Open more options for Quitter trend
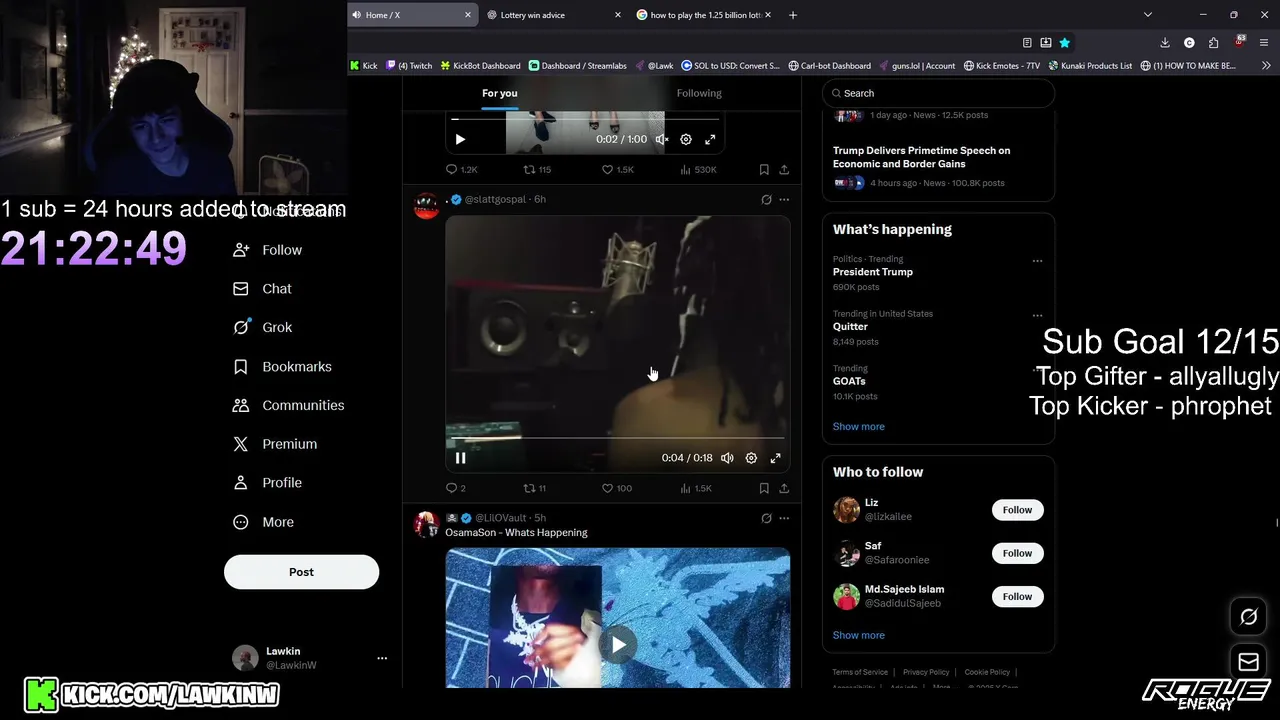 (1037, 316)
